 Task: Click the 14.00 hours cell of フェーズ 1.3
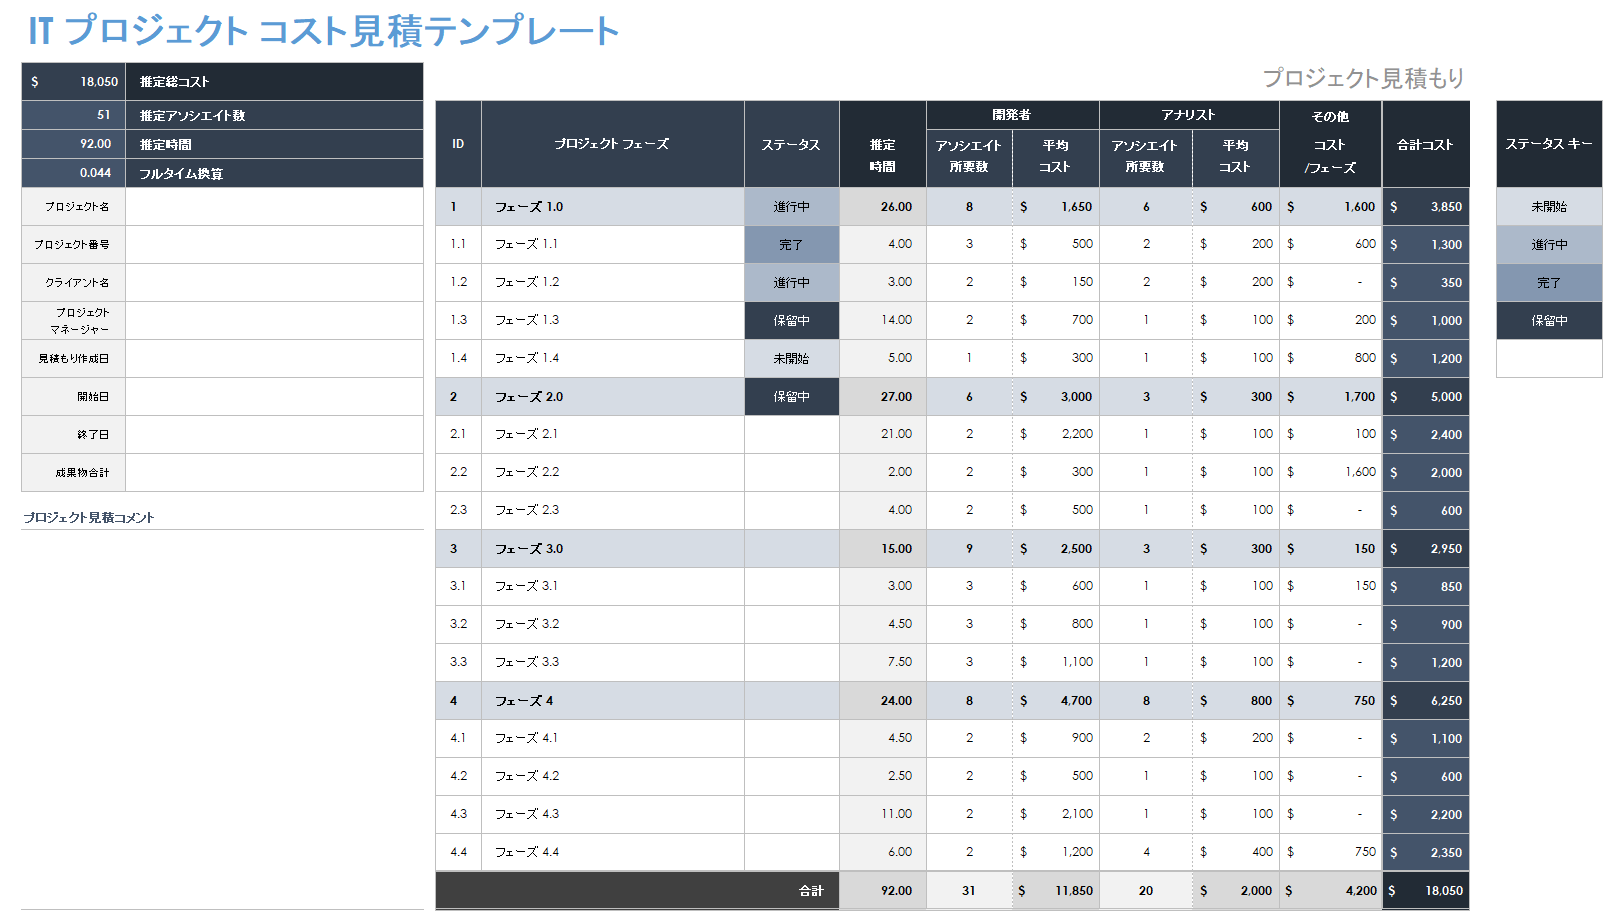point(883,321)
